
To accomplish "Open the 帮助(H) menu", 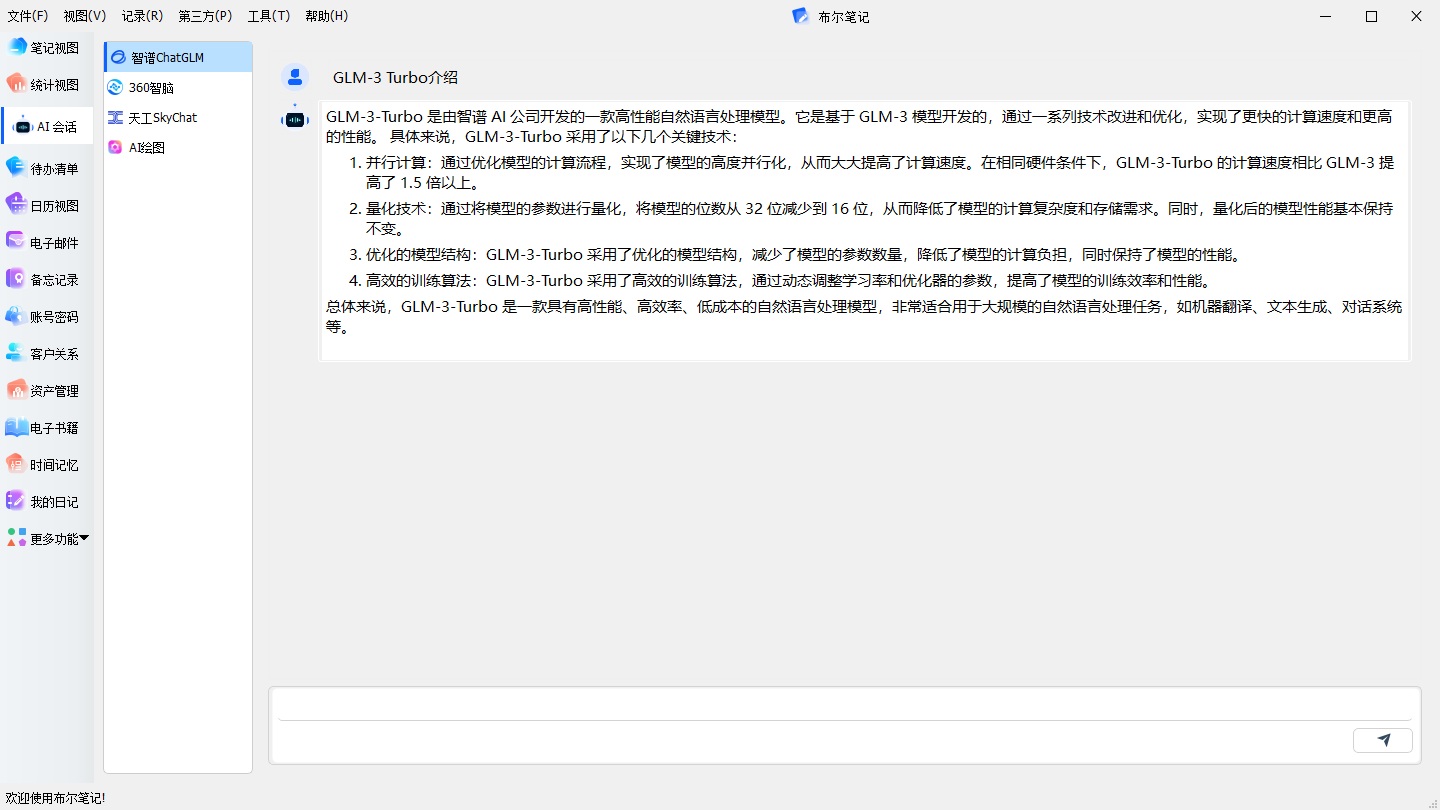I will 327,16.
